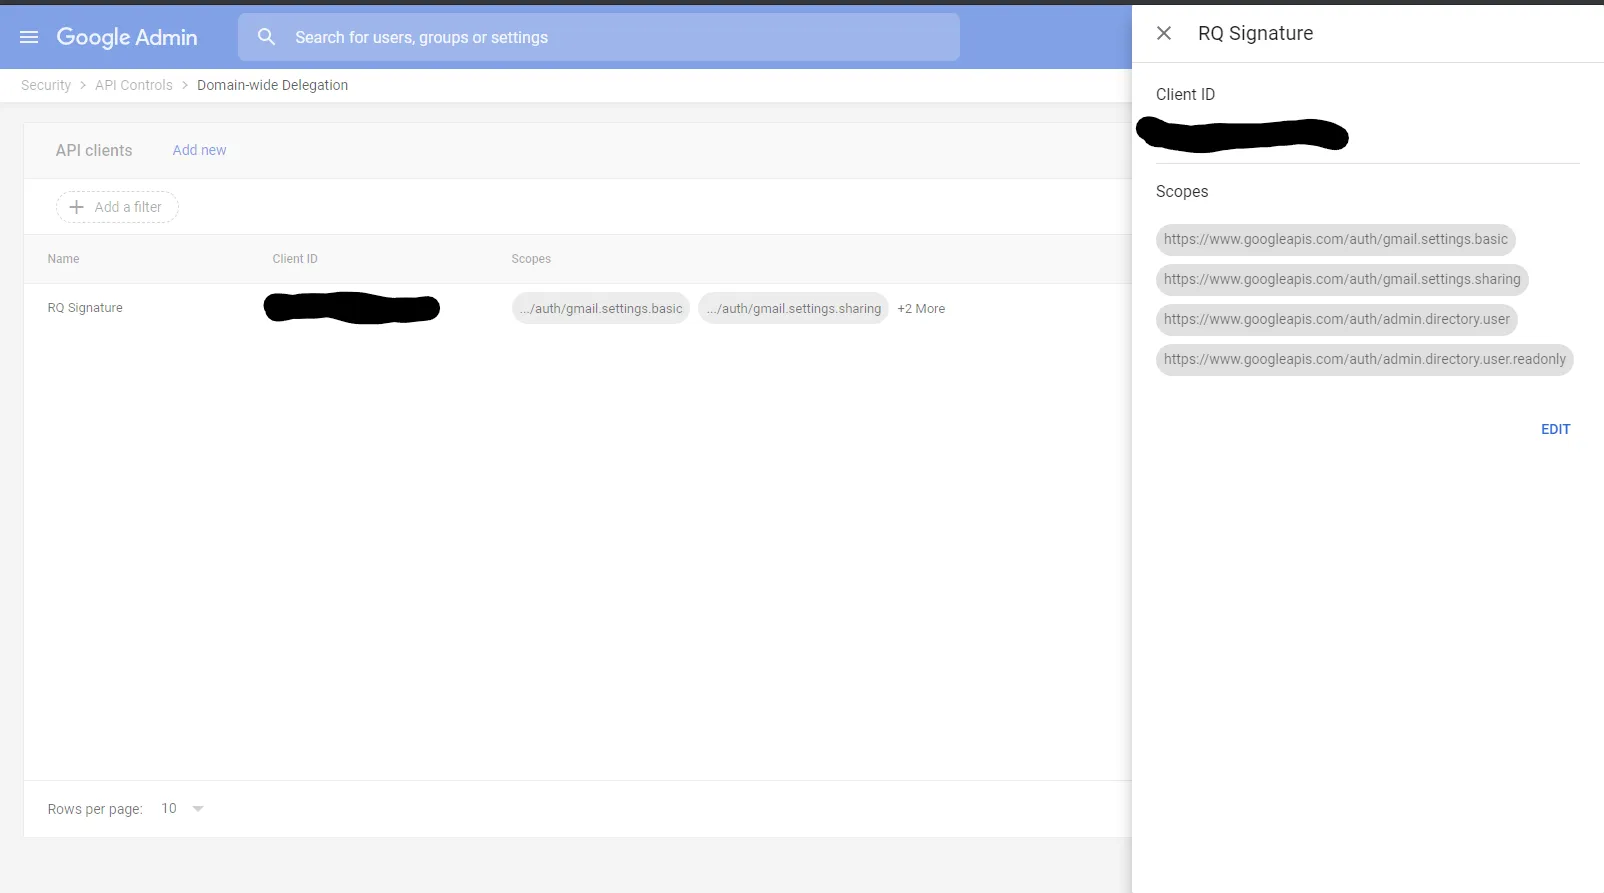The image size is (1604, 893).
Task: Click the Client ID column header
Action: click(295, 259)
